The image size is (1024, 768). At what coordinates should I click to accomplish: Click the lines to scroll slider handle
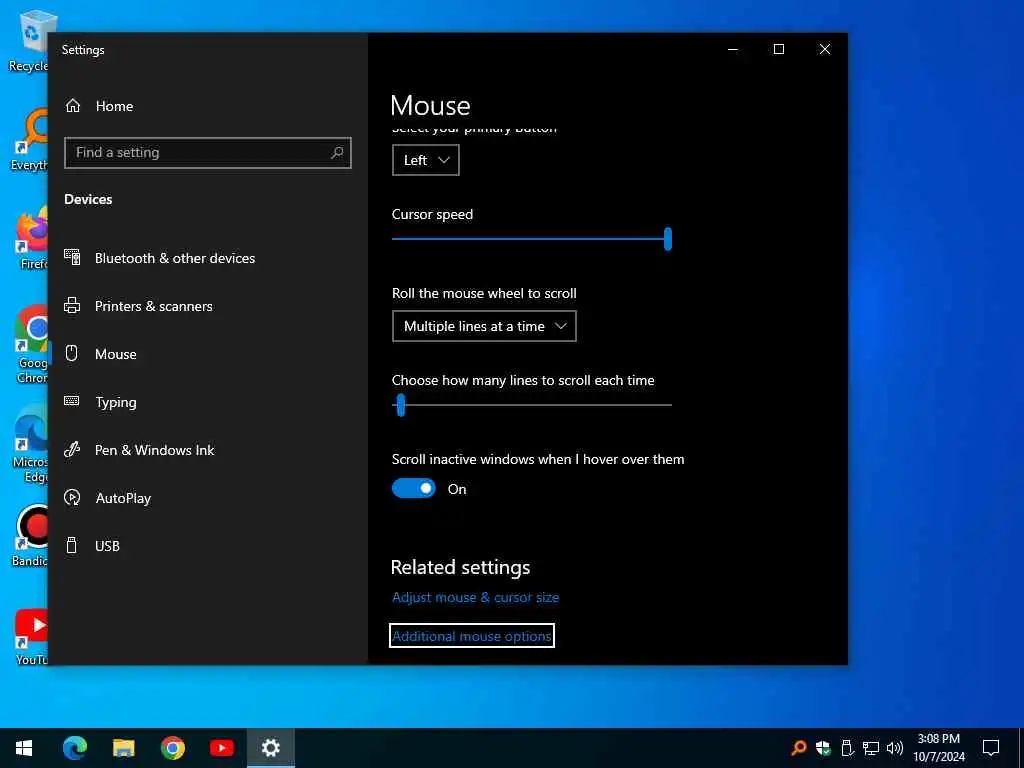pyautogui.click(x=401, y=405)
